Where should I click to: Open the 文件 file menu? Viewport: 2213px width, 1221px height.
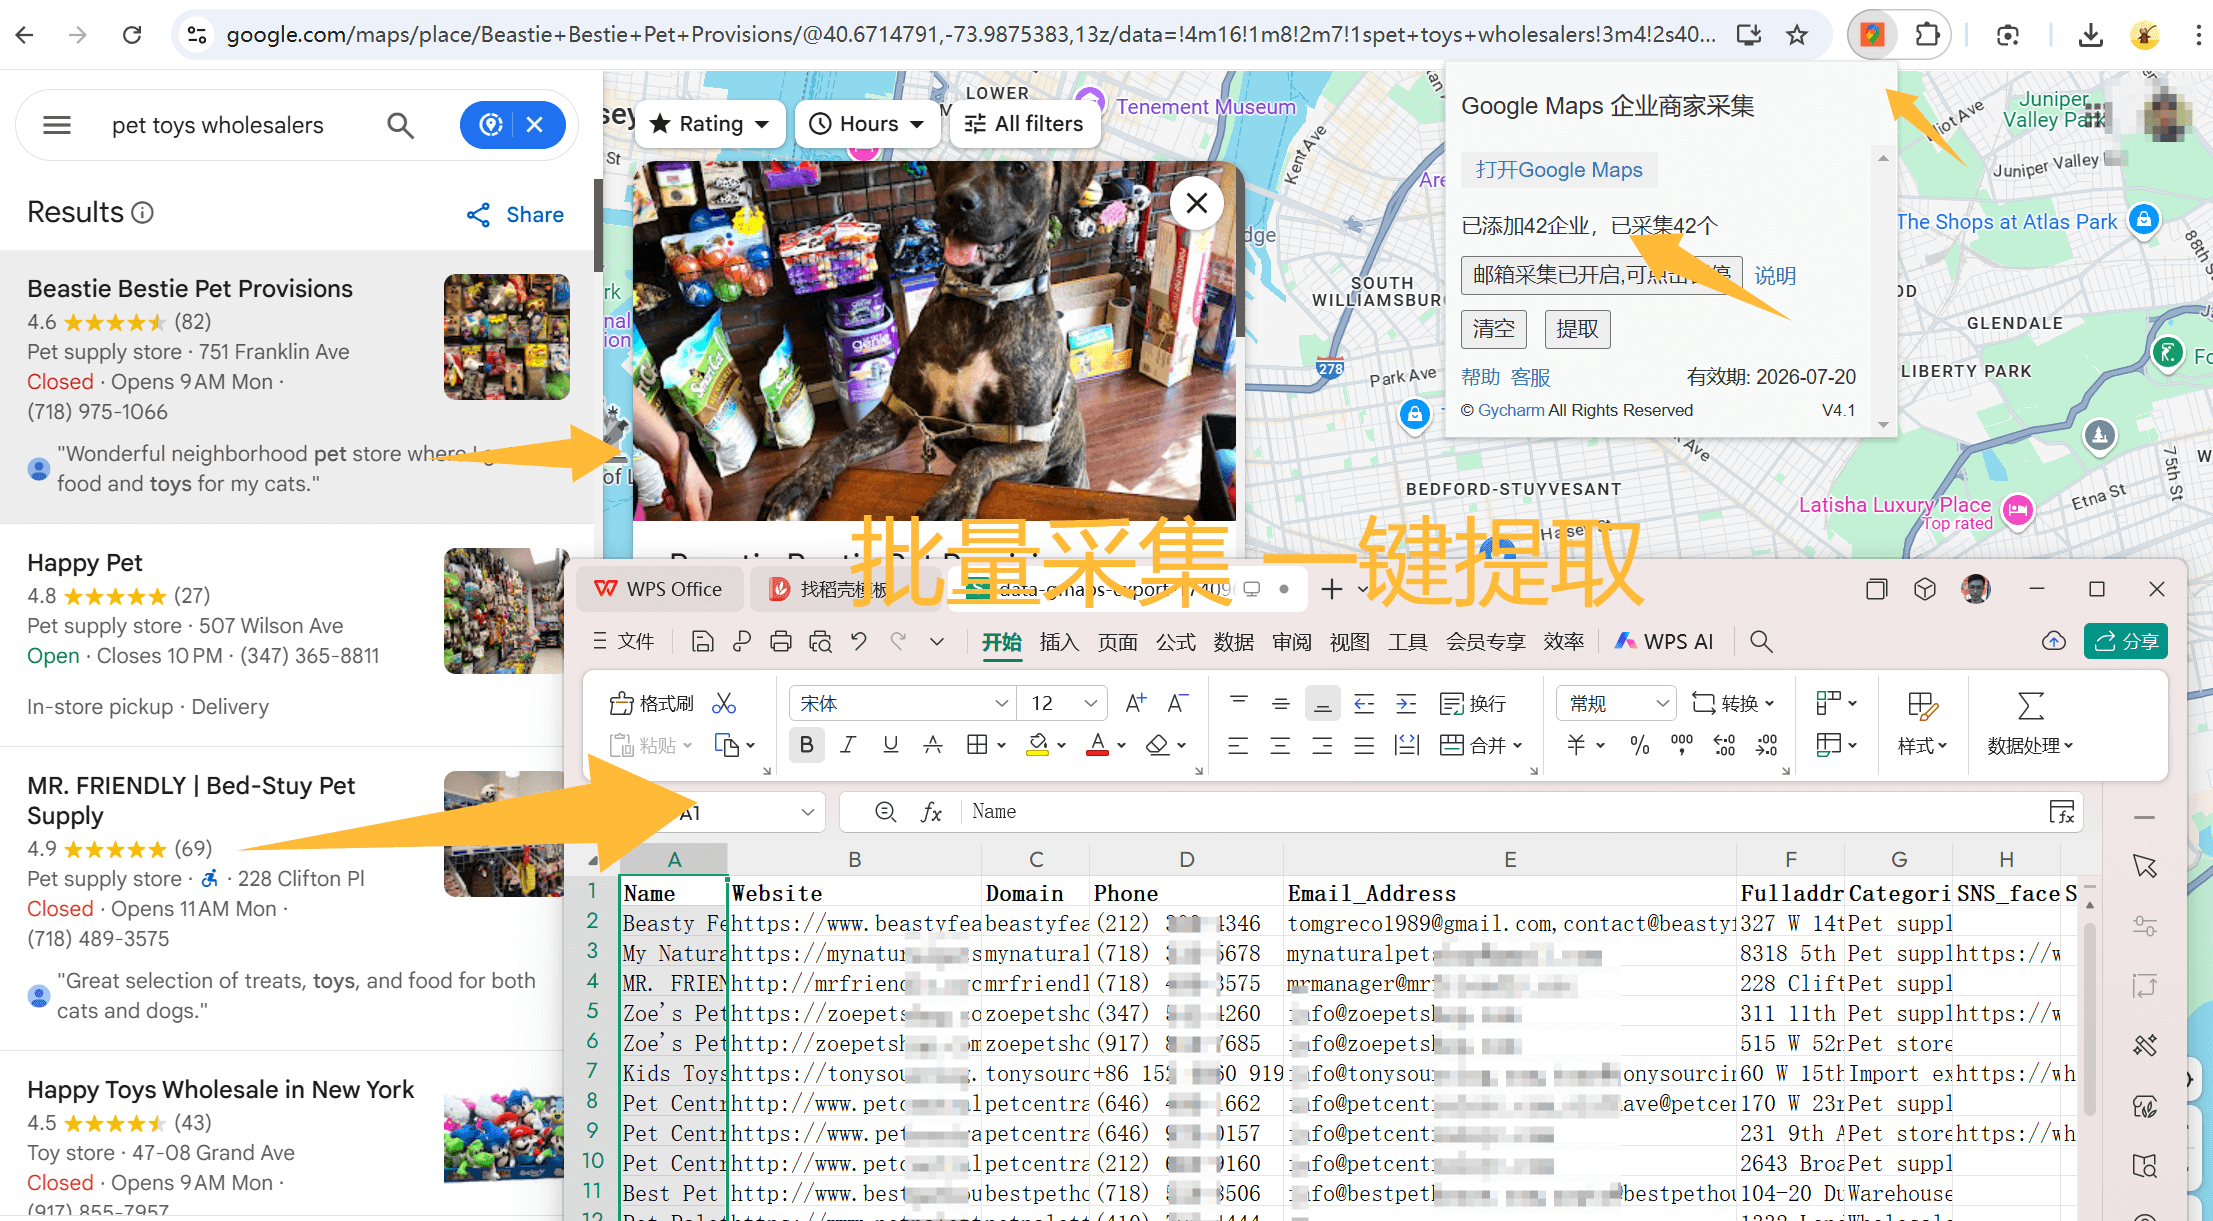624,642
